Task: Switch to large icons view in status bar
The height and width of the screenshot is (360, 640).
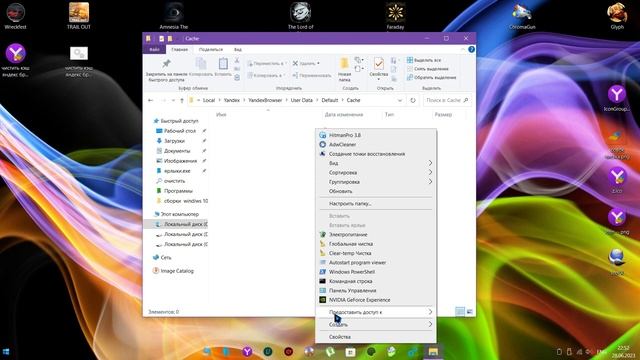Action: [469, 312]
